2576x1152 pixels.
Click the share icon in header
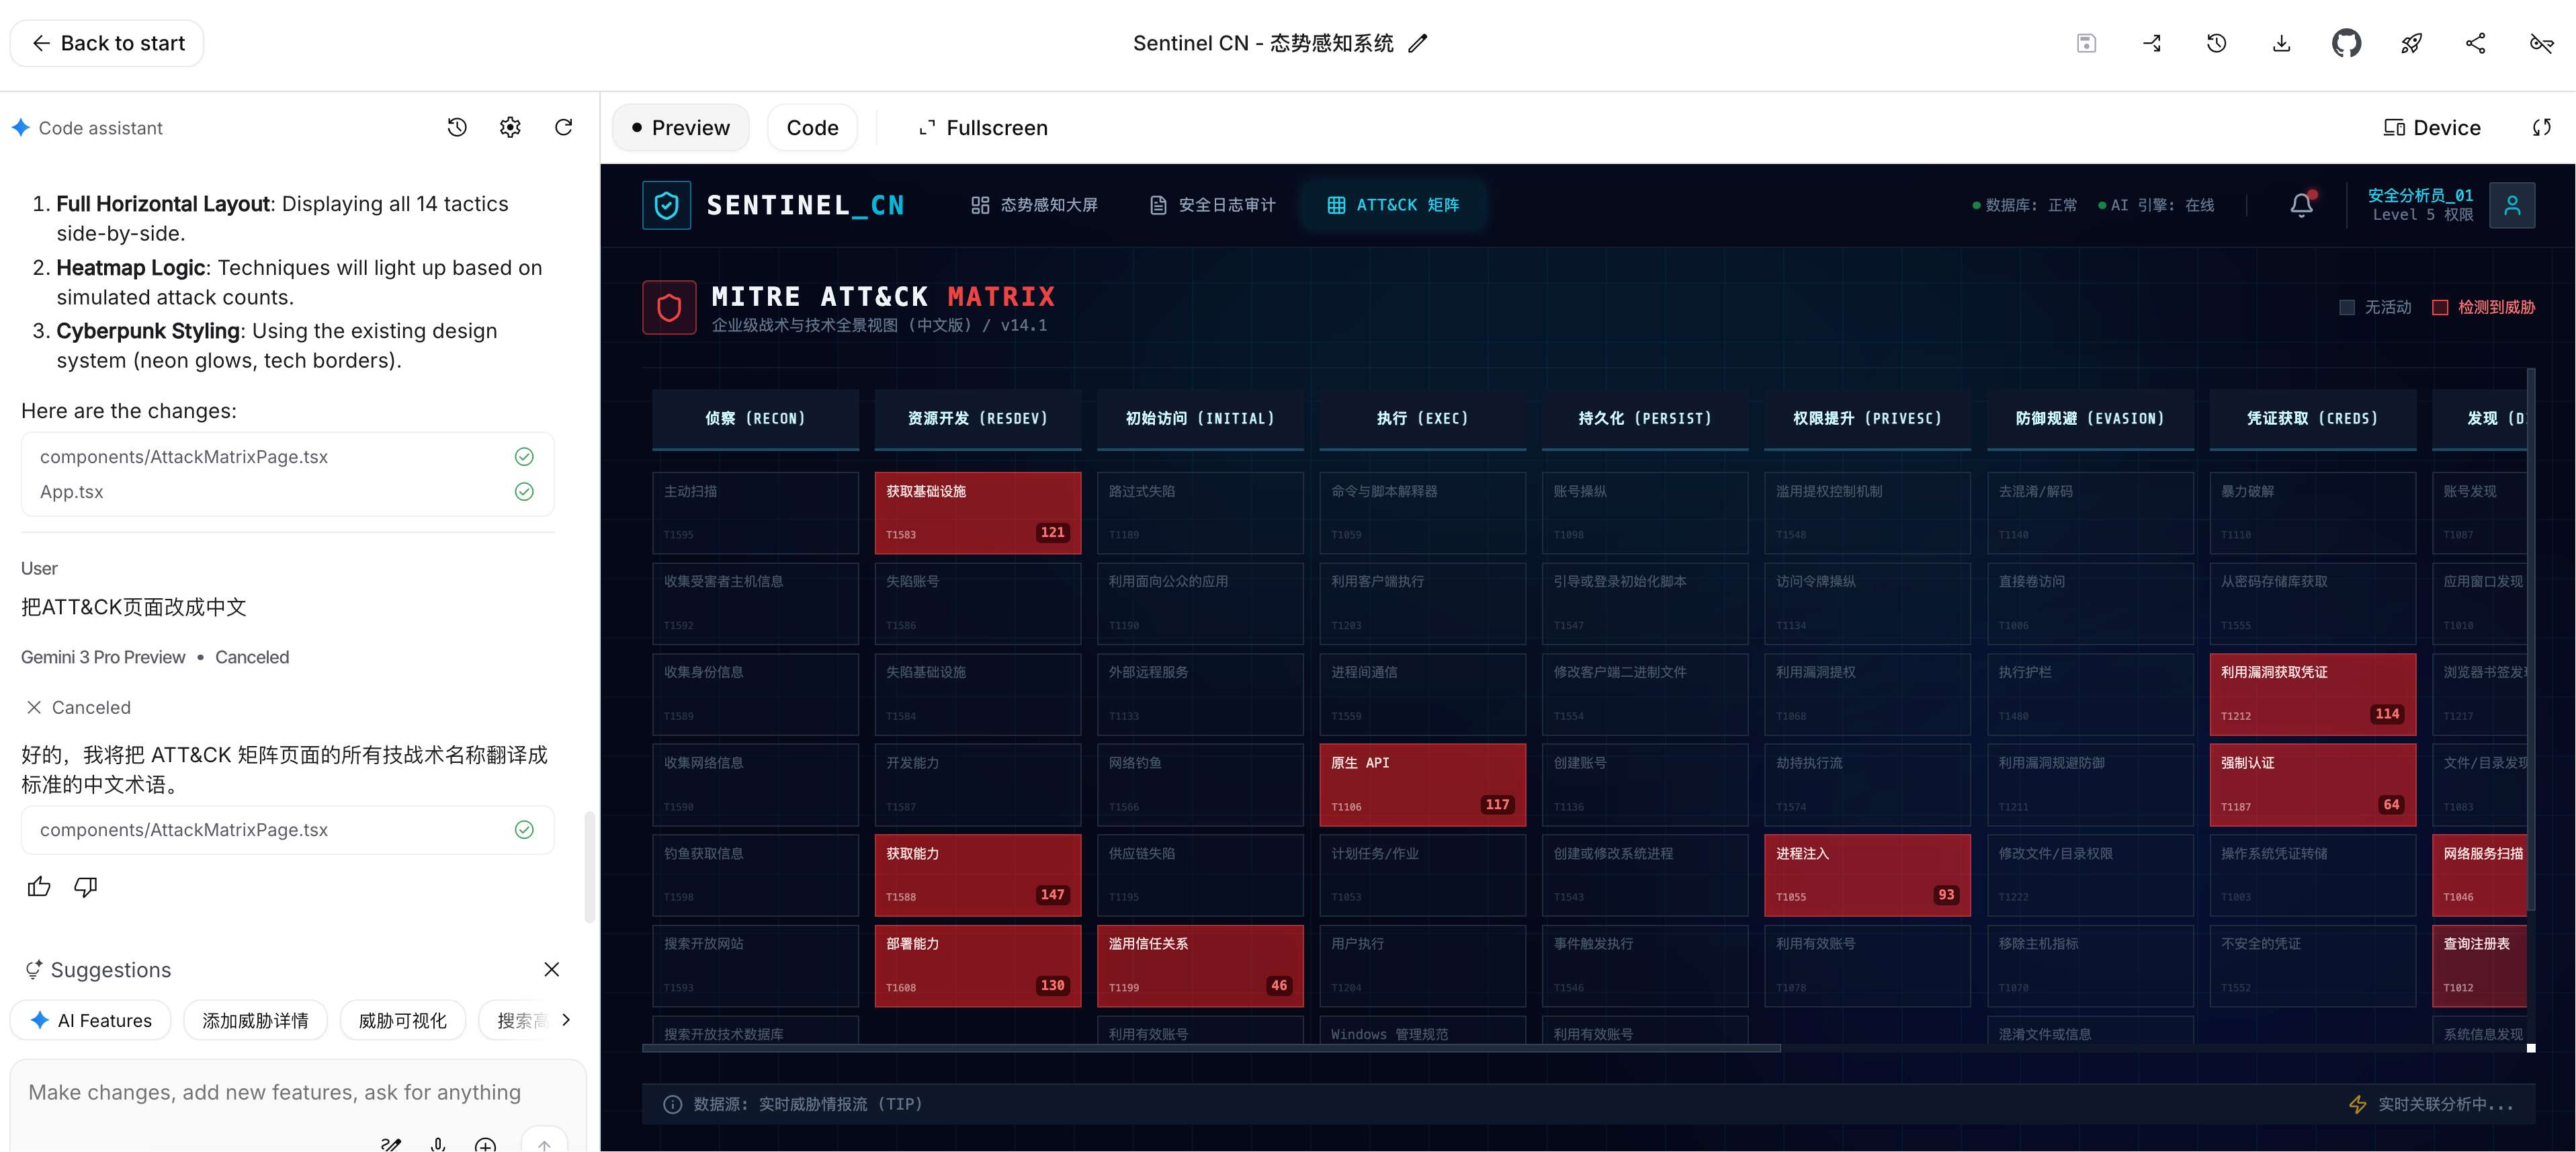[x=2476, y=43]
